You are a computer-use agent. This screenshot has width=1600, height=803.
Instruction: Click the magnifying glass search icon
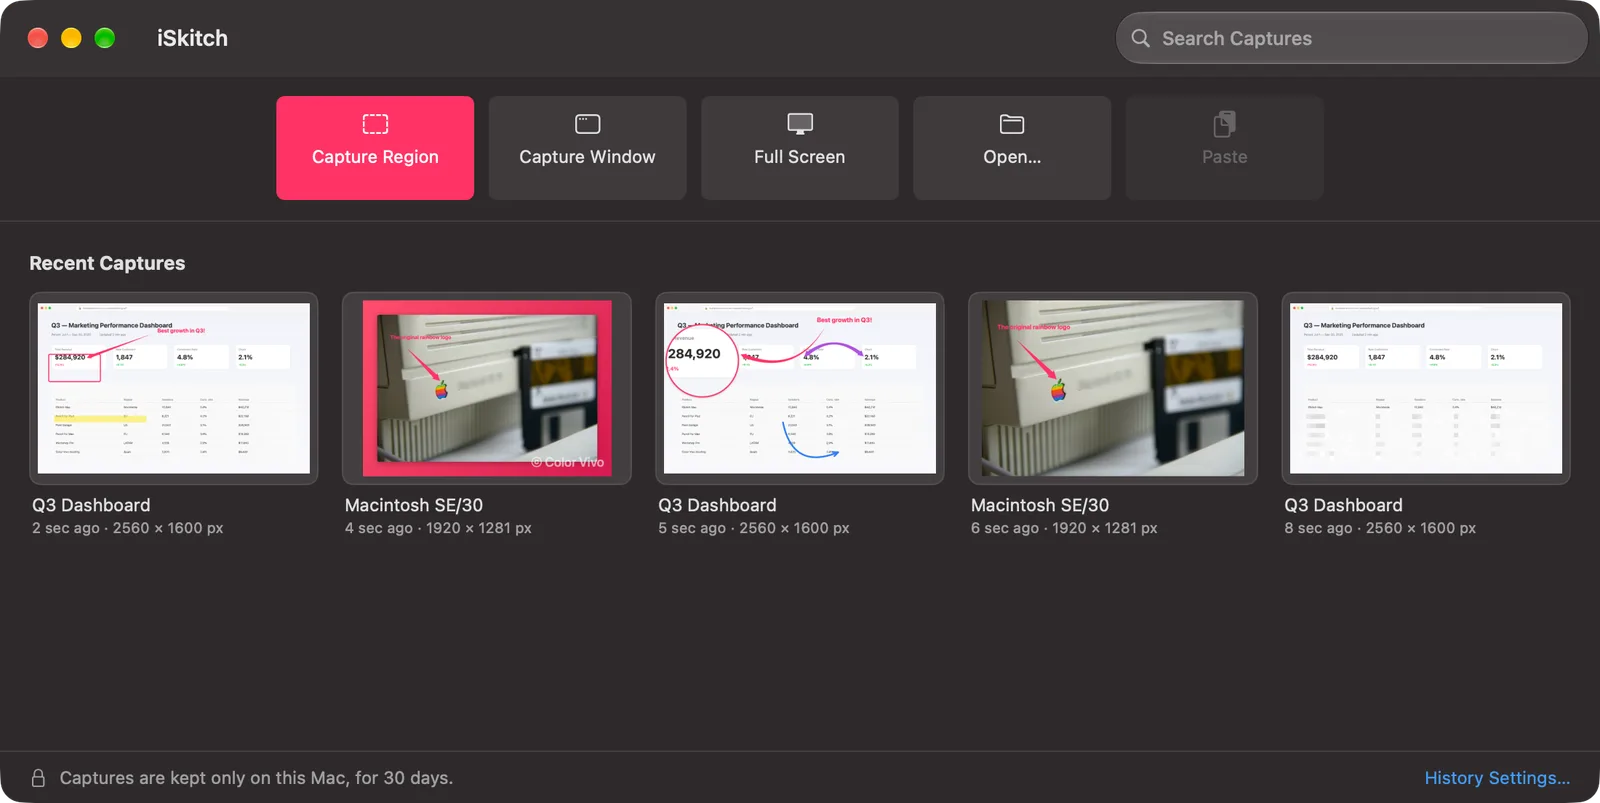point(1140,38)
